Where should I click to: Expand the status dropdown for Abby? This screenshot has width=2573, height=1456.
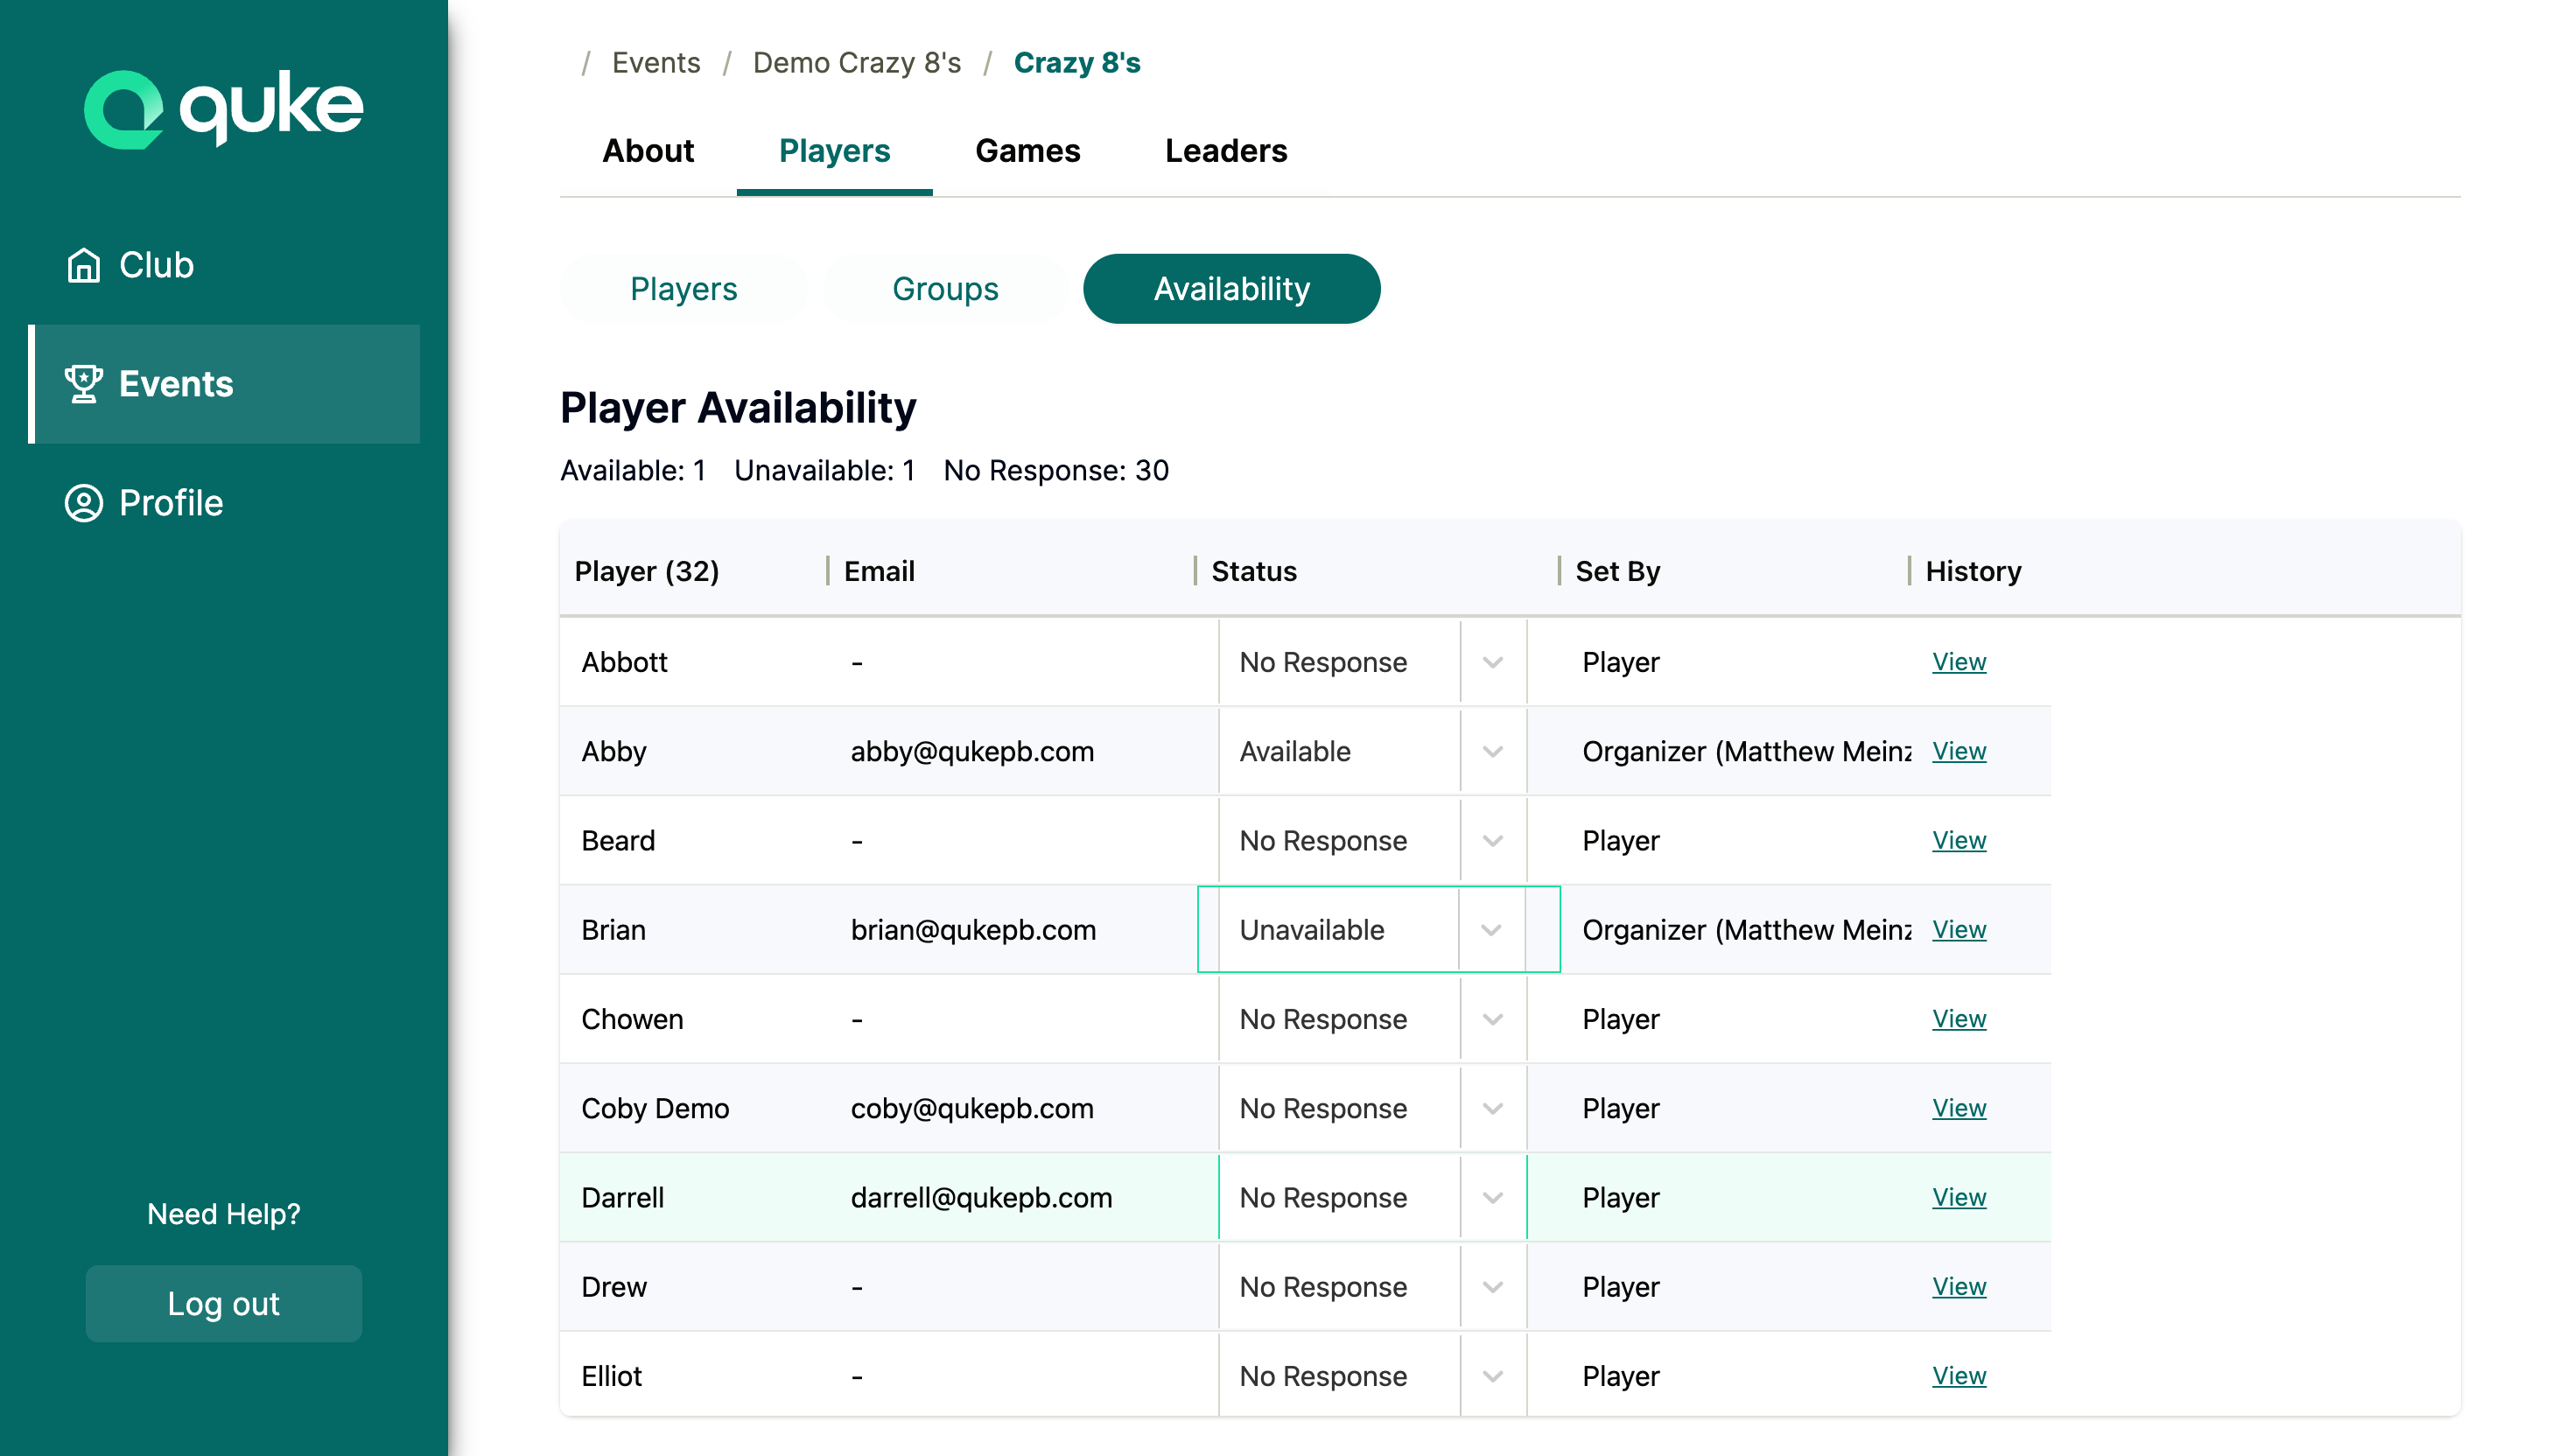point(1492,751)
